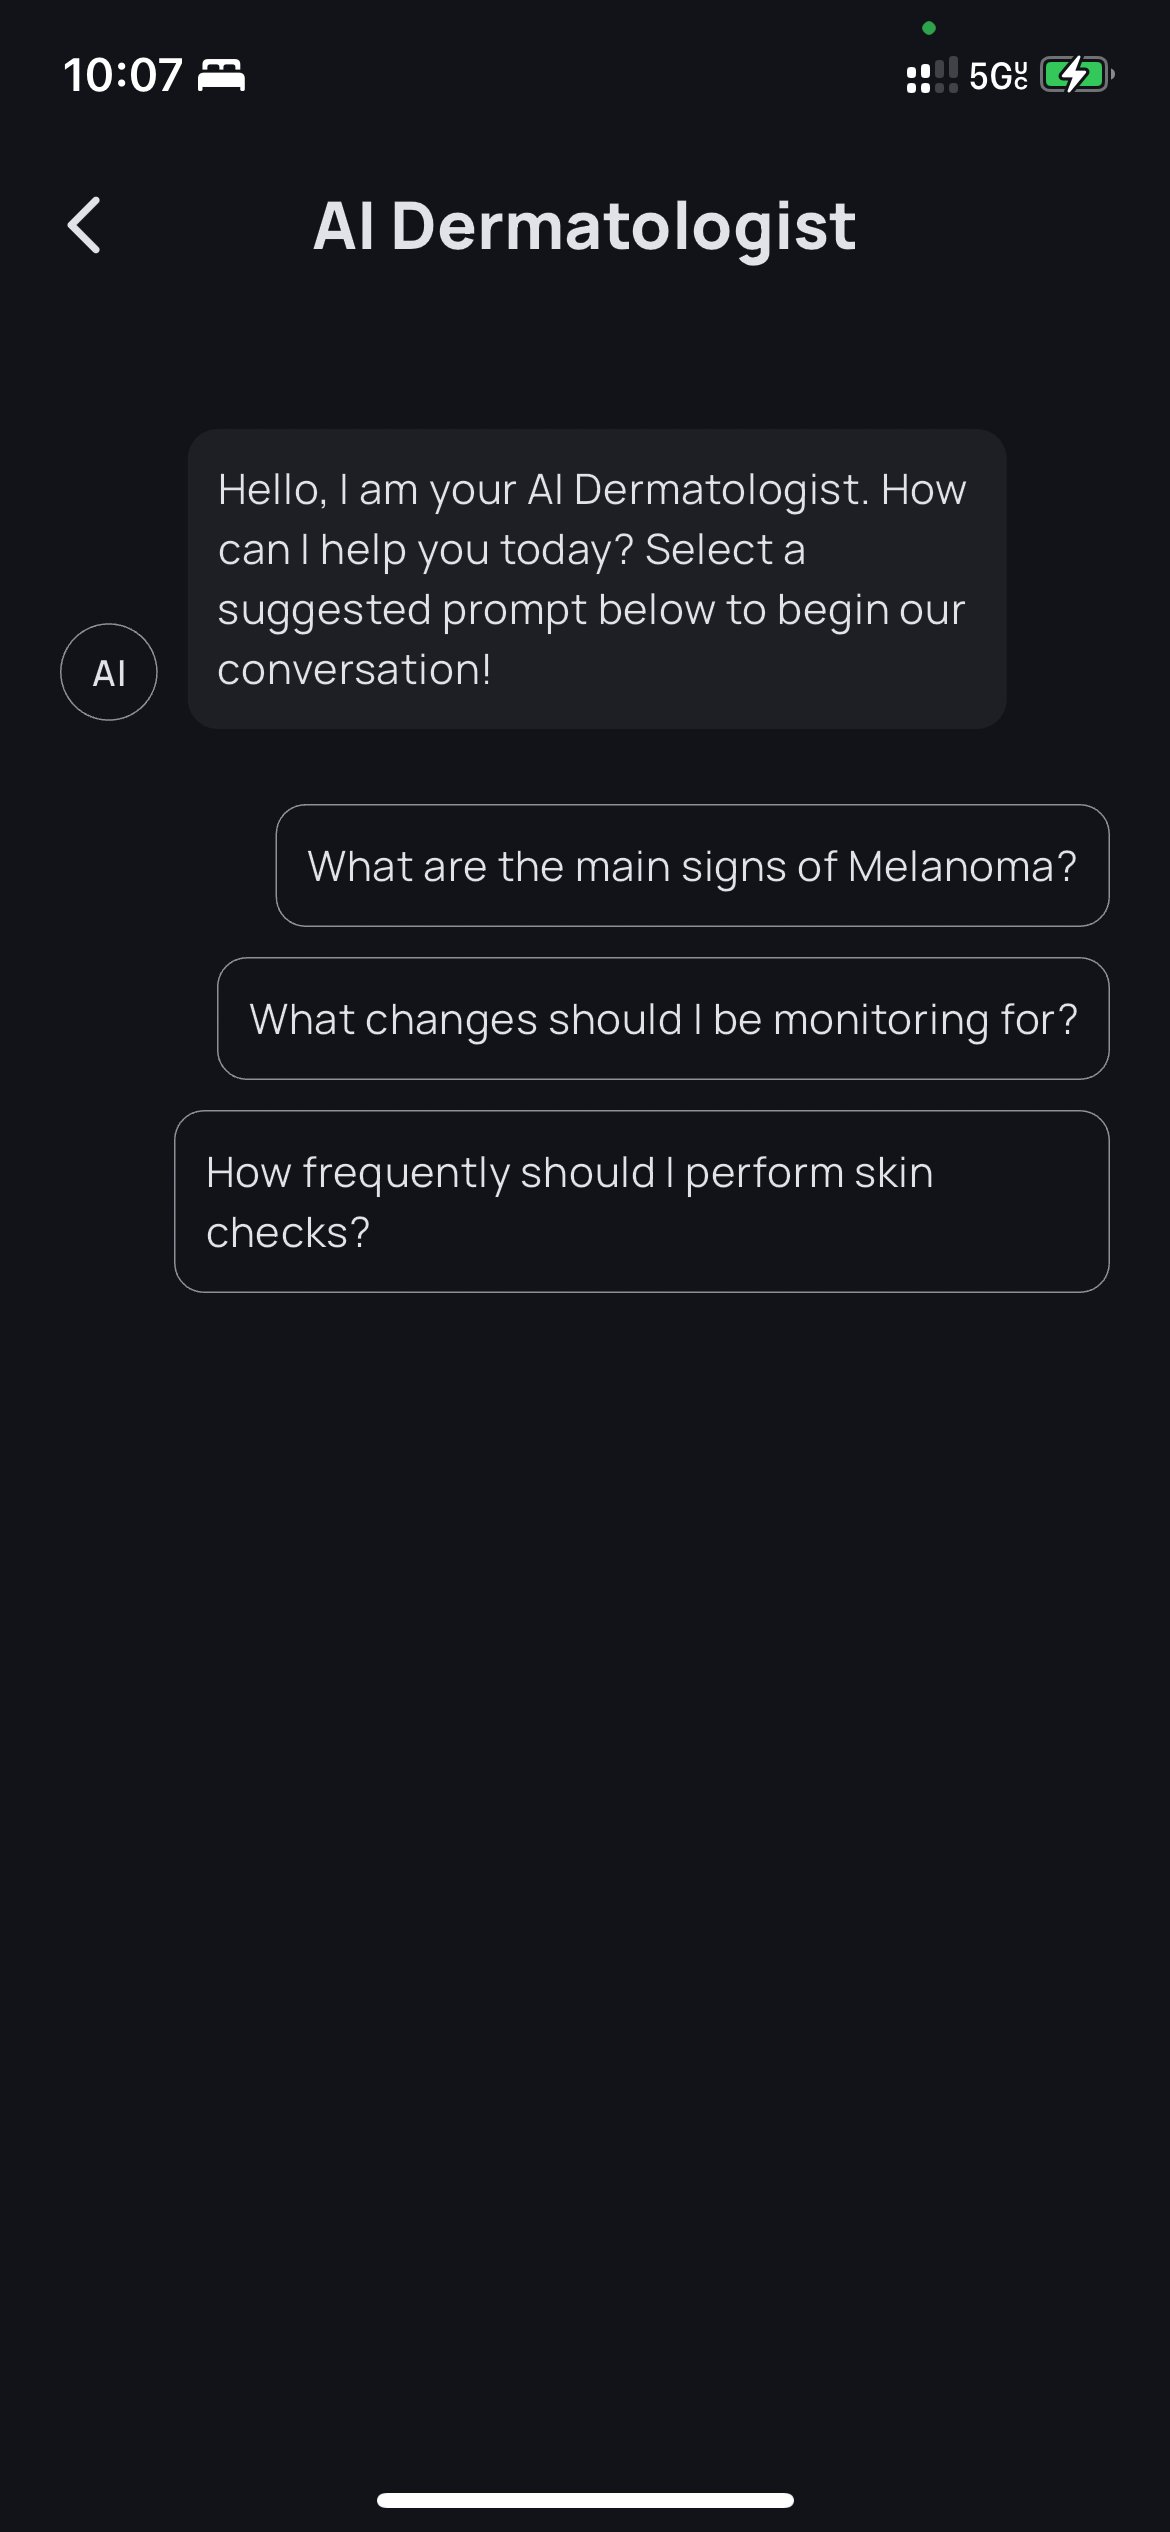Tap the sleep focus bed icon

point(221,76)
